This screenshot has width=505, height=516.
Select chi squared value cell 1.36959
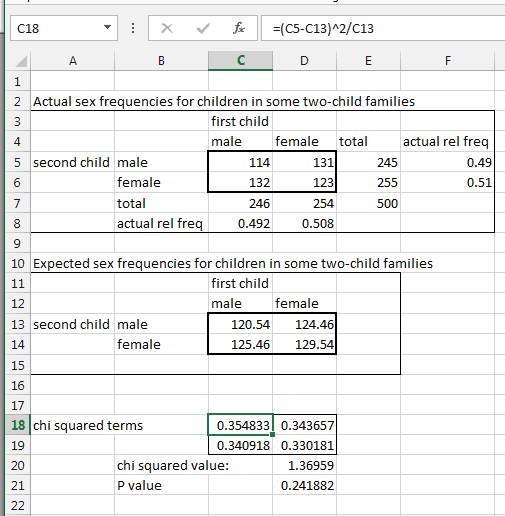point(304,465)
